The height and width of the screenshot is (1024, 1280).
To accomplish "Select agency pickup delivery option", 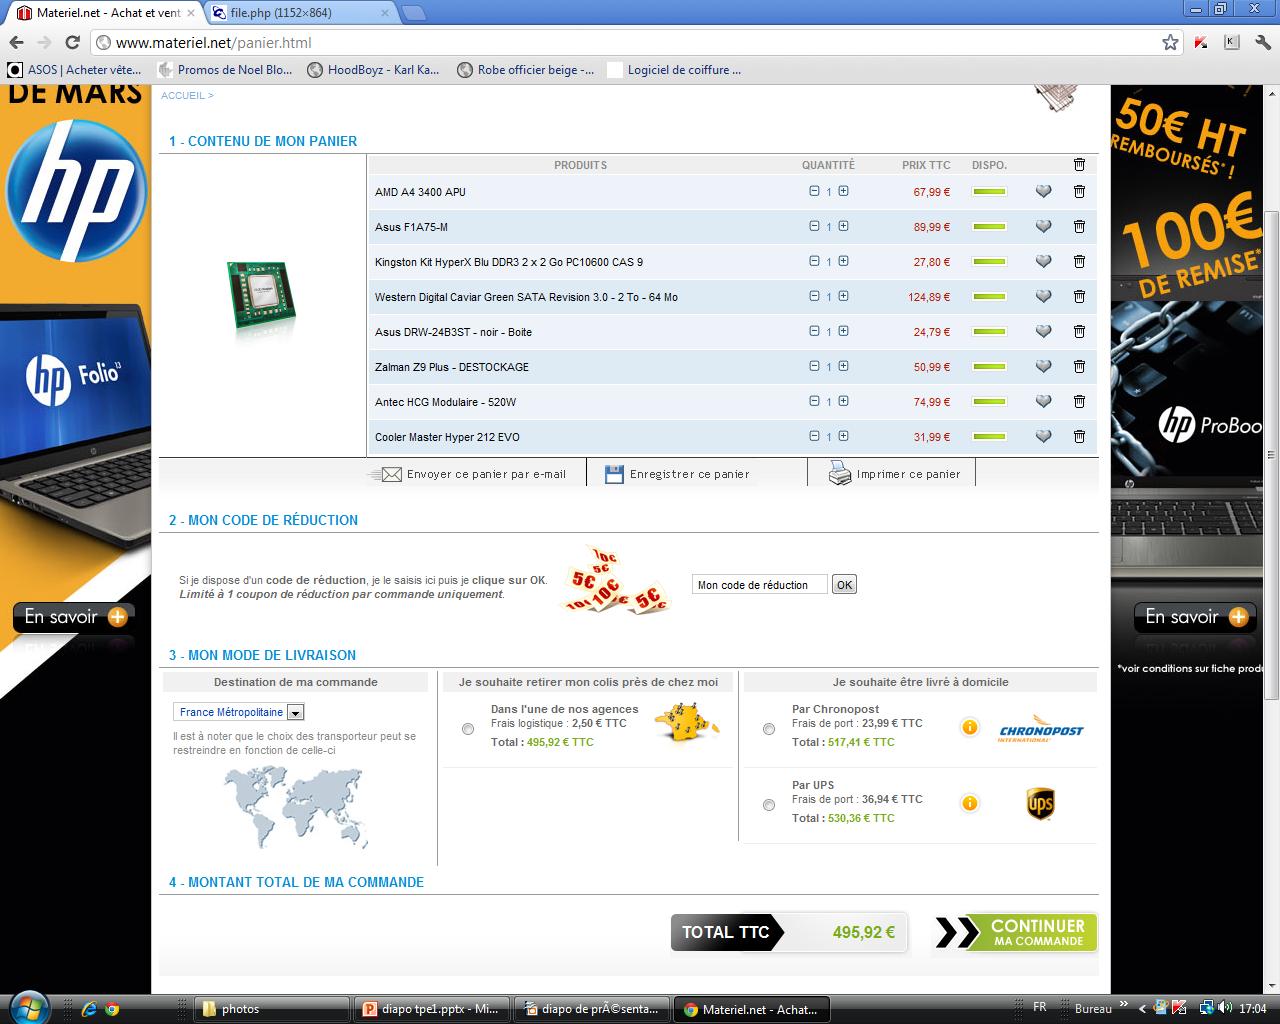I will (468, 729).
